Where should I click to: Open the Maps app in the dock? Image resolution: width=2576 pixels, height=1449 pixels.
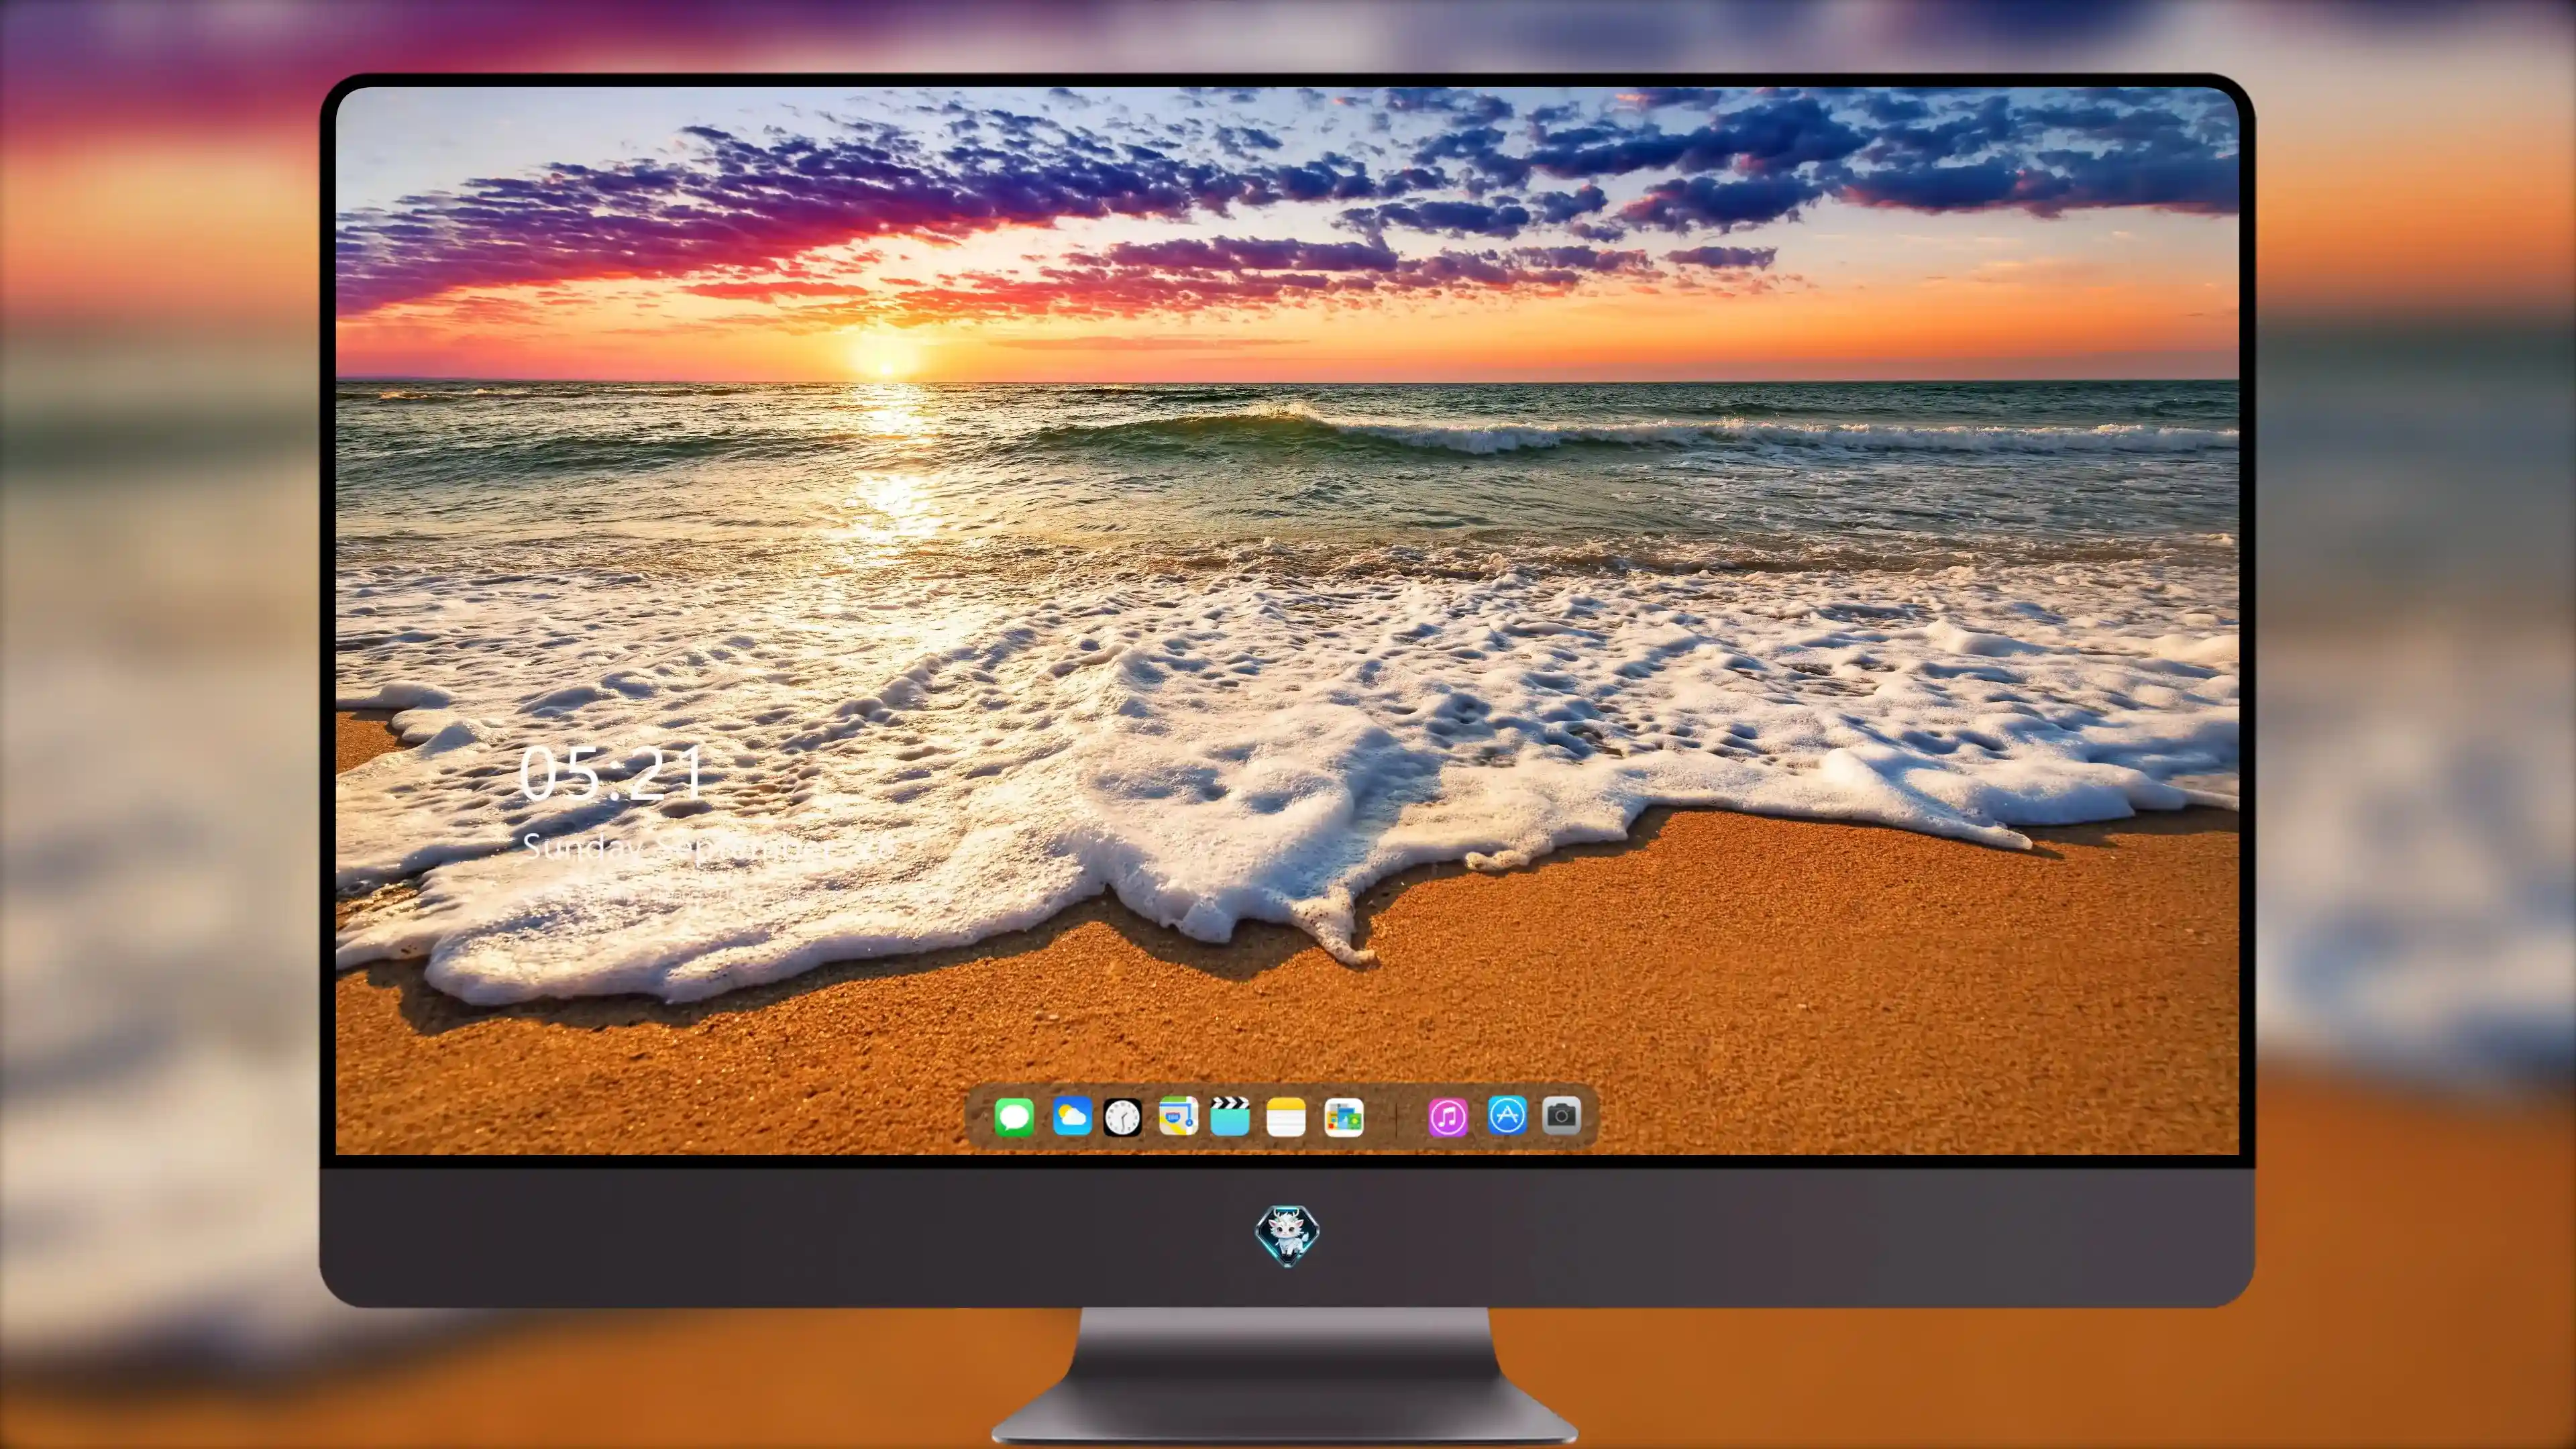click(x=1178, y=1116)
